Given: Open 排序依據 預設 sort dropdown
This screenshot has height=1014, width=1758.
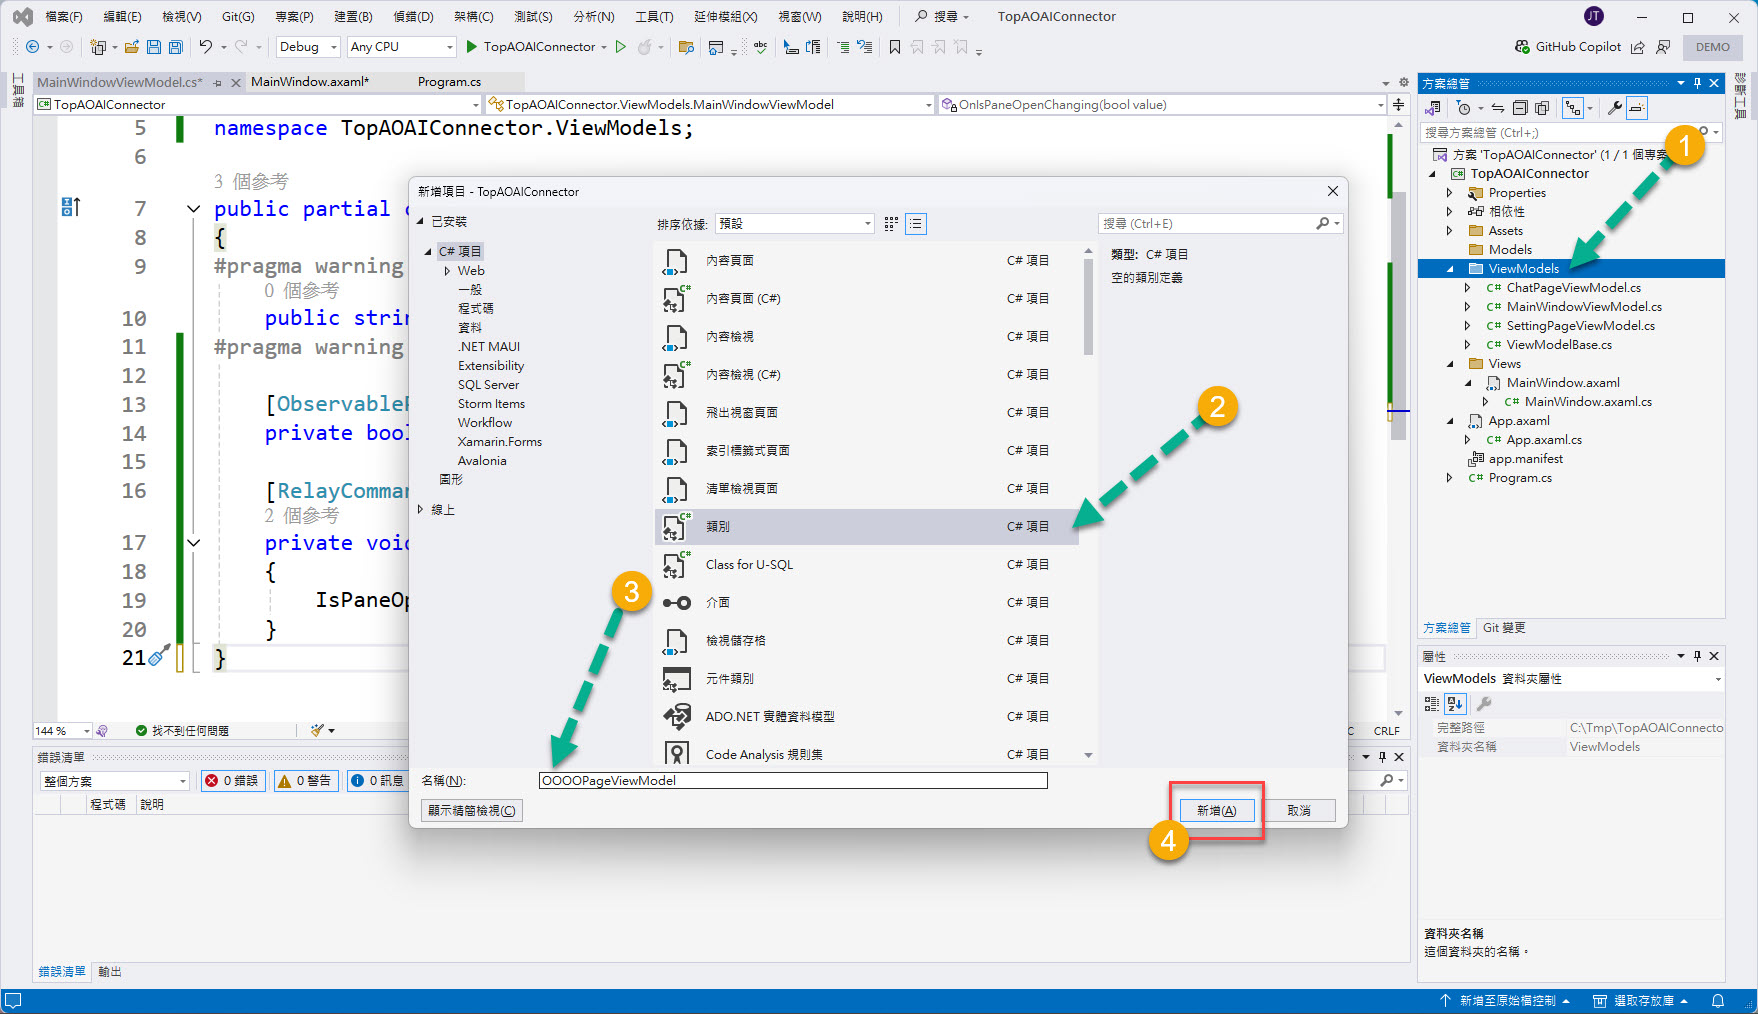Looking at the screenshot, I should 794,224.
